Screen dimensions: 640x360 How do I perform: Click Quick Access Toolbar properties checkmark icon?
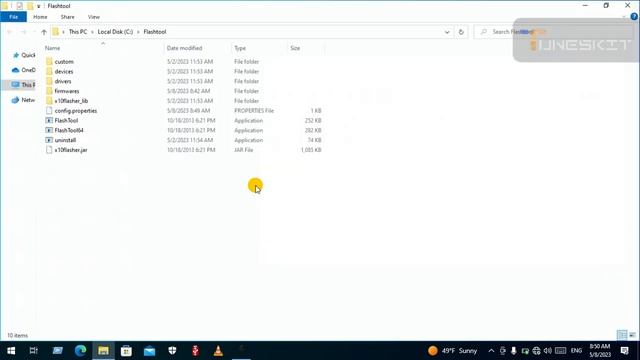click(20, 6)
